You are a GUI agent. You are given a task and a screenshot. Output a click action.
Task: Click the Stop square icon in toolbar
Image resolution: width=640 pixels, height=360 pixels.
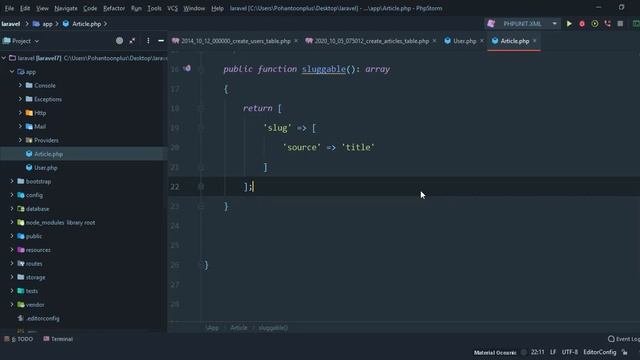pos(620,24)
